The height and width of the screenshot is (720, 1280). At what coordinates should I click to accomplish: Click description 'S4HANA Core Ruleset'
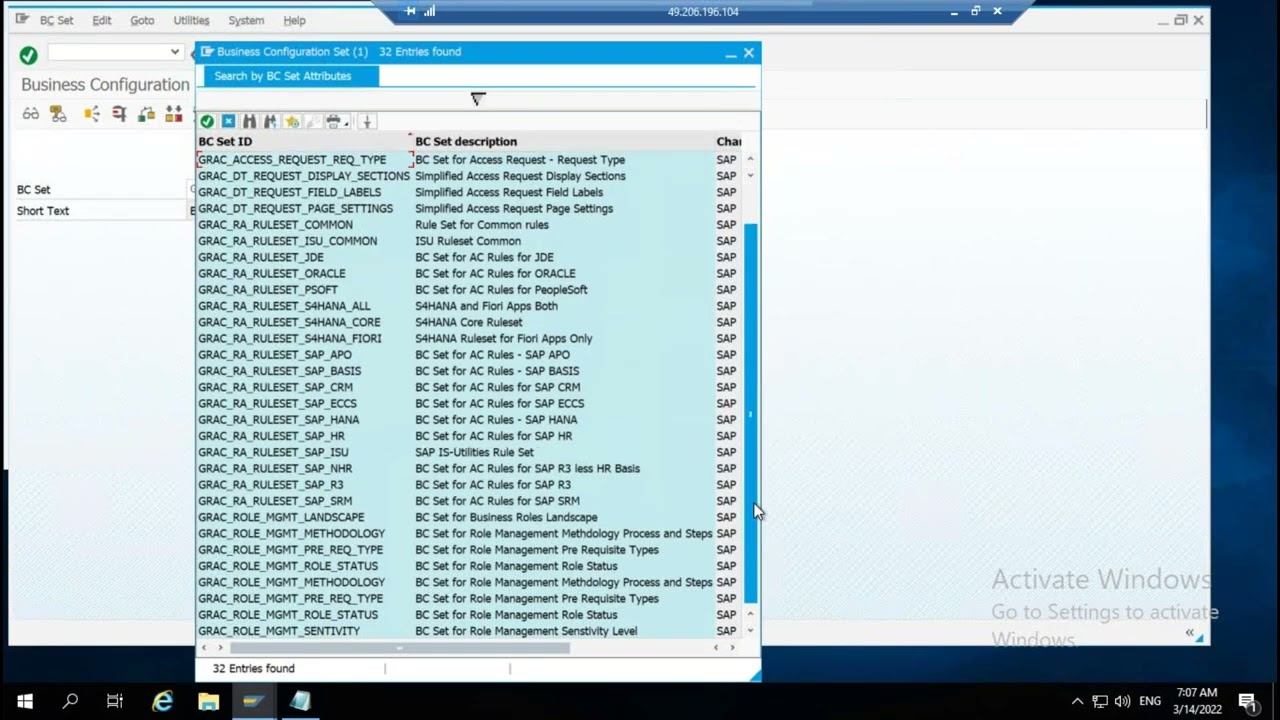[x=469, y=322]
